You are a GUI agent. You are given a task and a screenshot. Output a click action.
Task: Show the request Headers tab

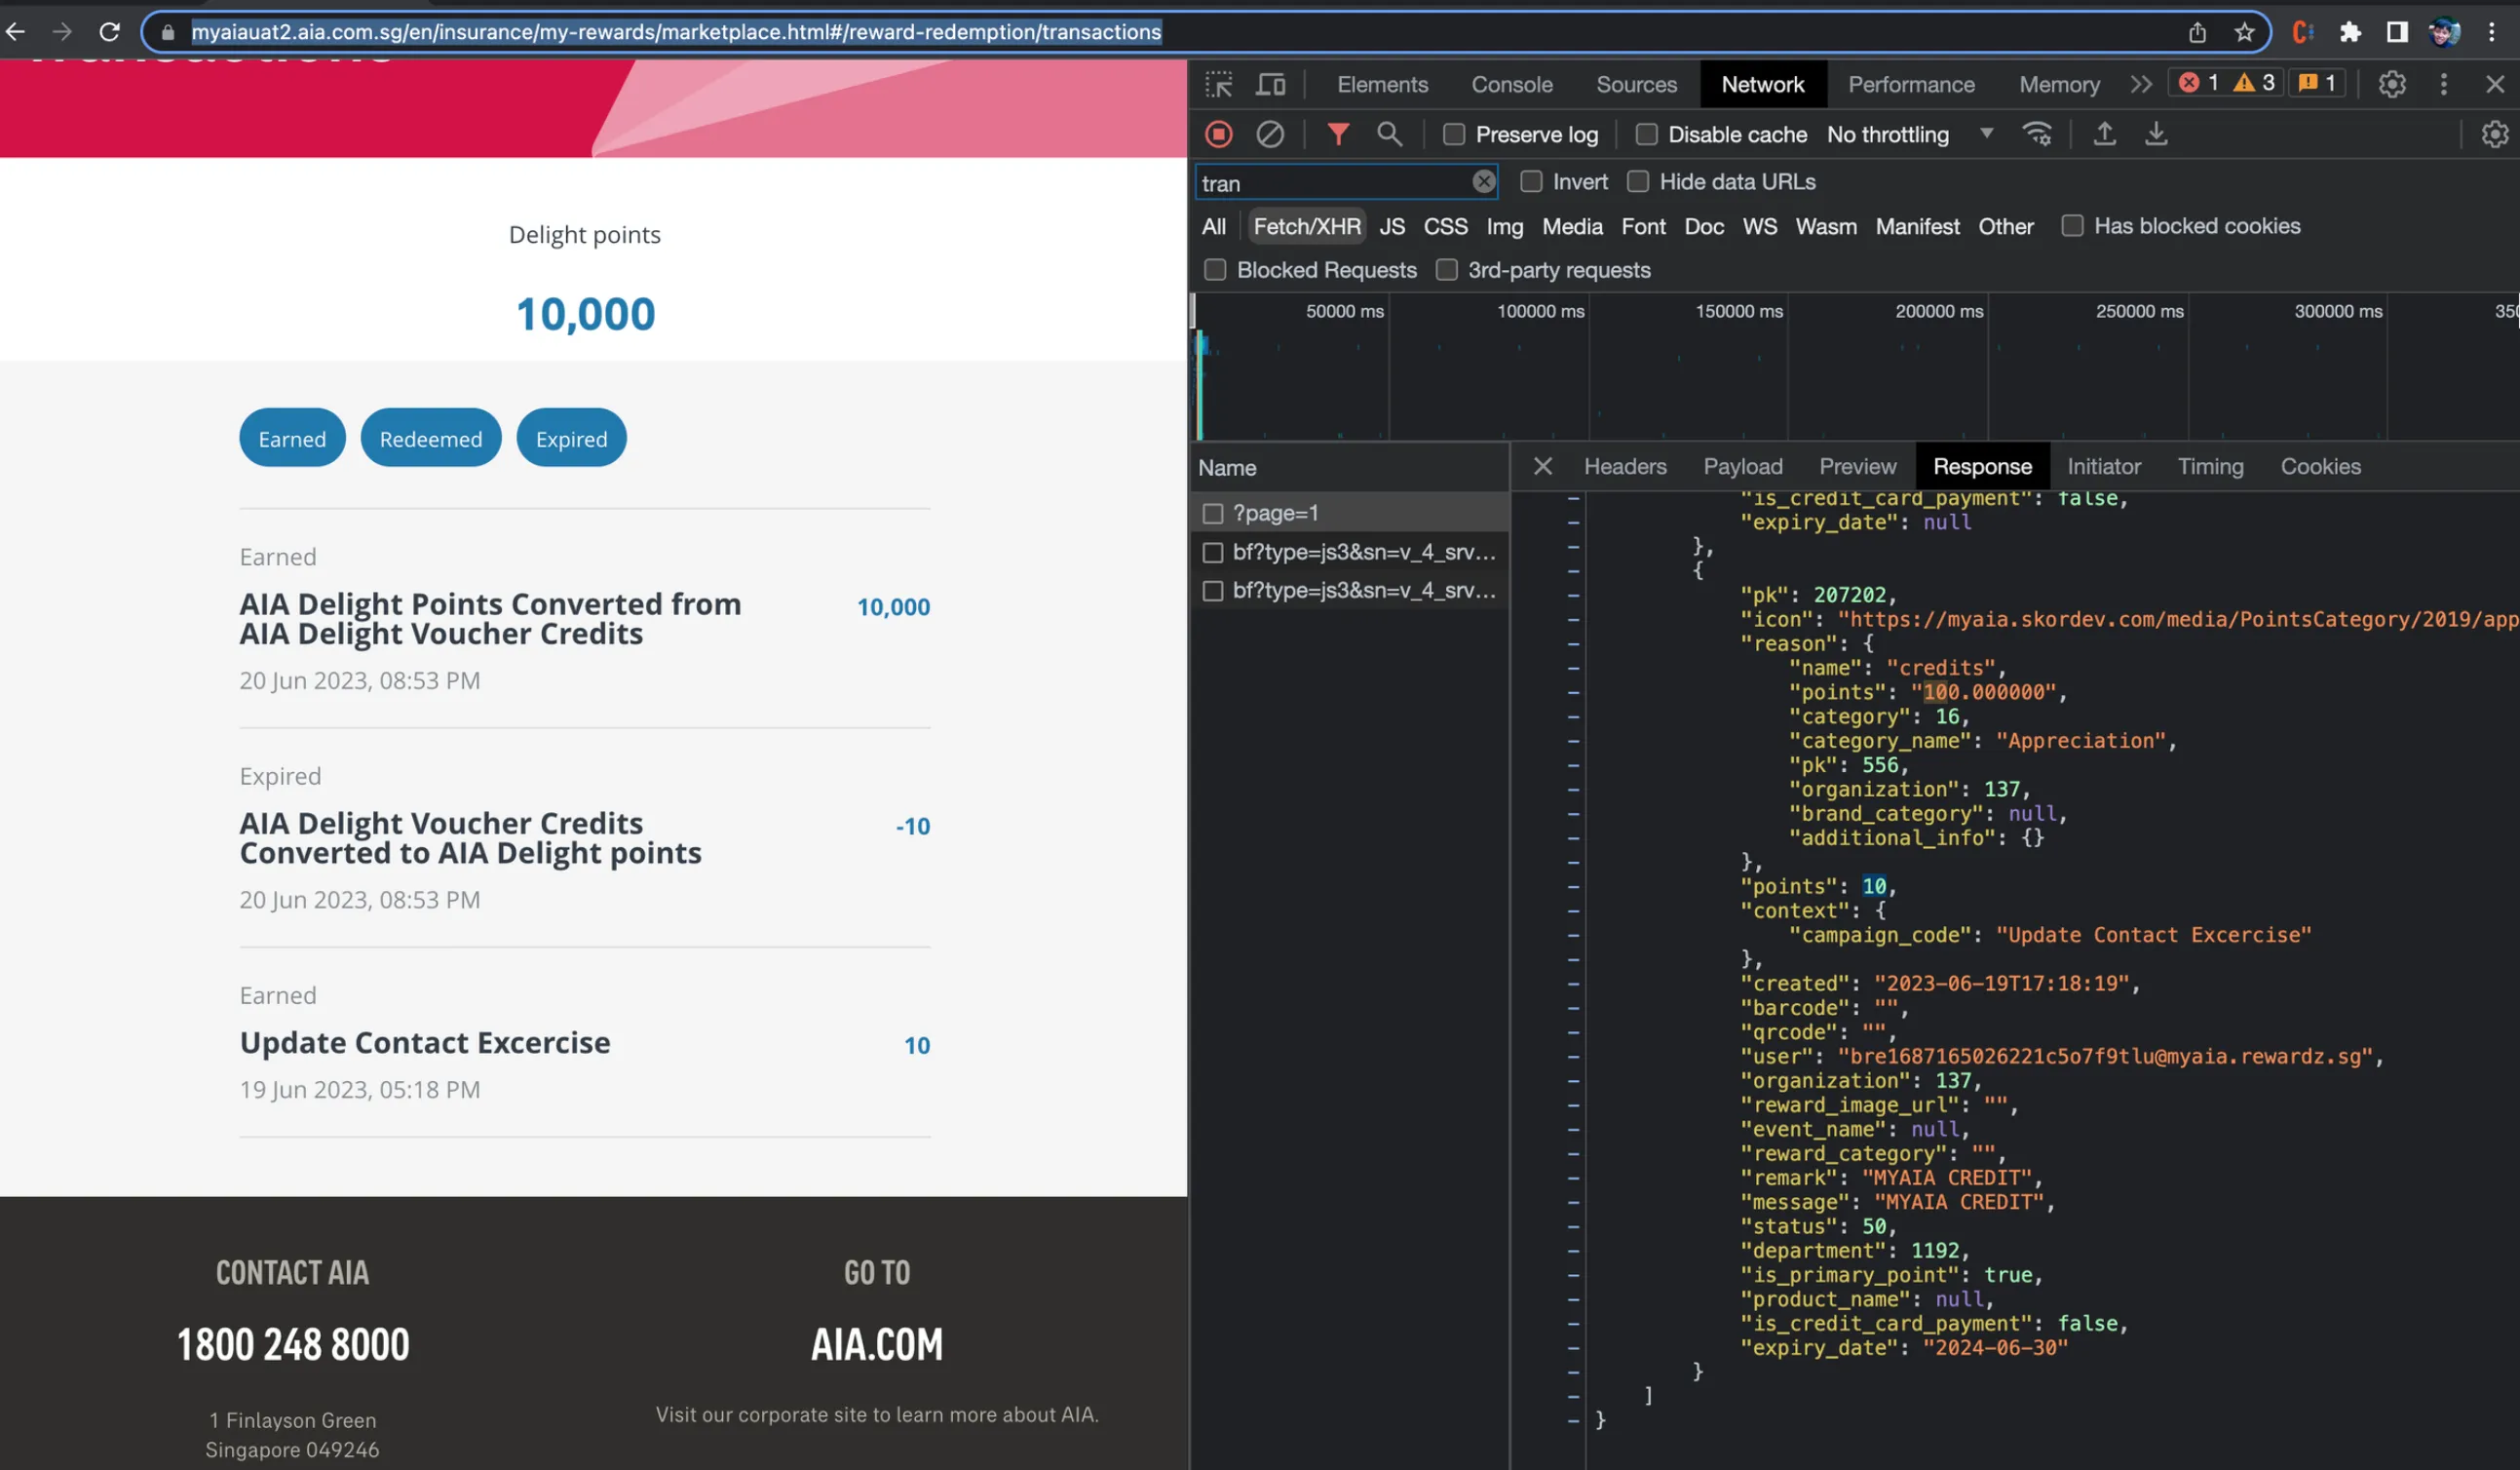click(x=1625, y=467)
